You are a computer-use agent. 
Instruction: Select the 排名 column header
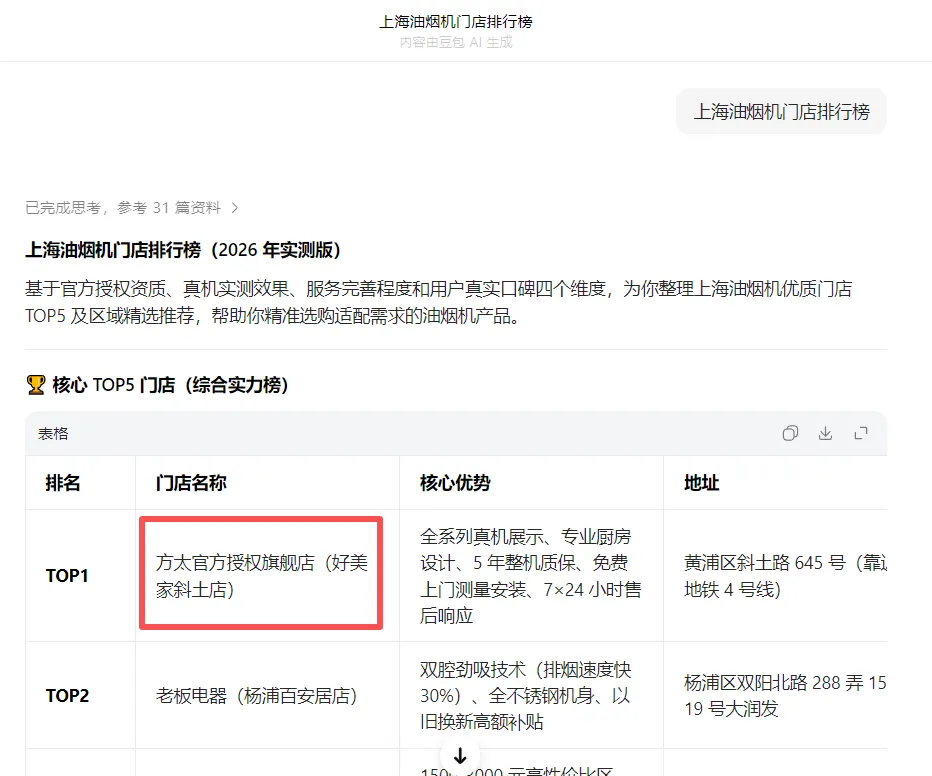[66, 483]
